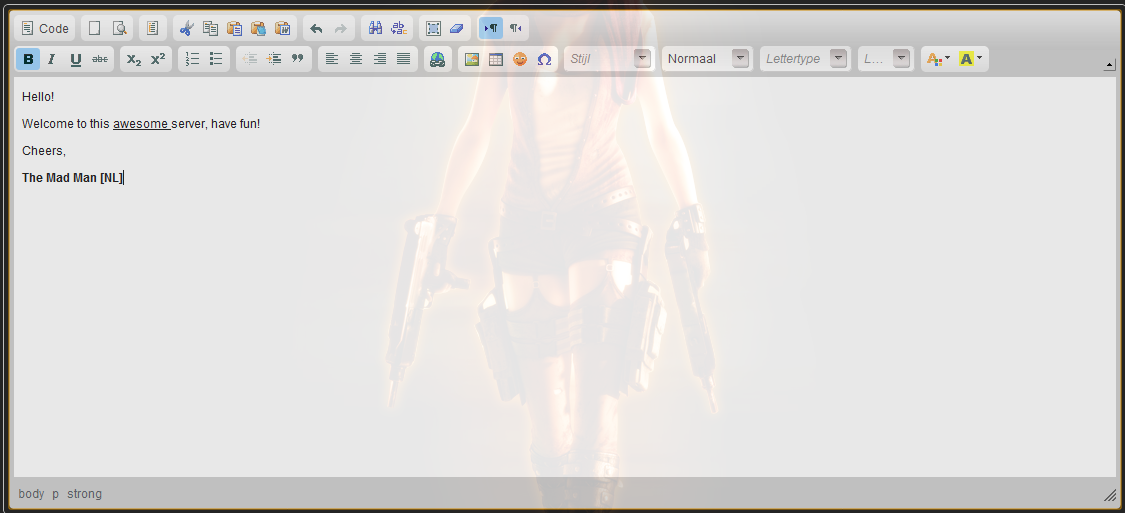Viewport: 1125px width, 513px height.
Task: Select the body element in path
Action: pos(31,494)
